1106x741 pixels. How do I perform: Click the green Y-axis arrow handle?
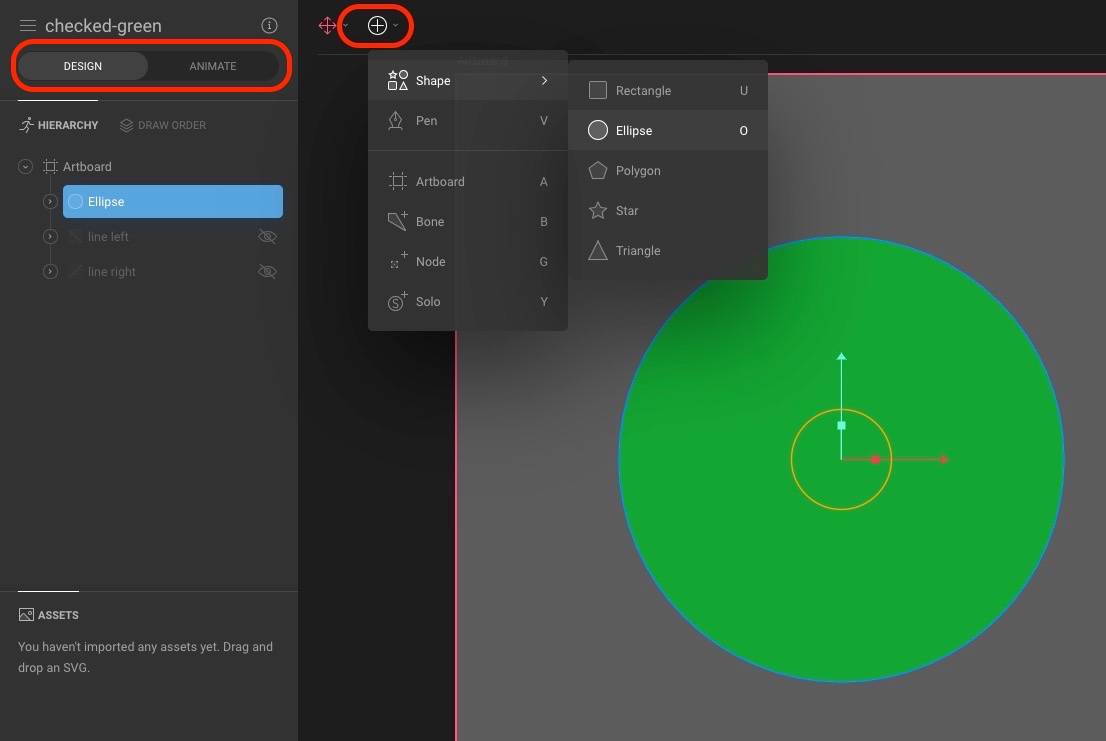pyautogui.click(x=841, y=357)
